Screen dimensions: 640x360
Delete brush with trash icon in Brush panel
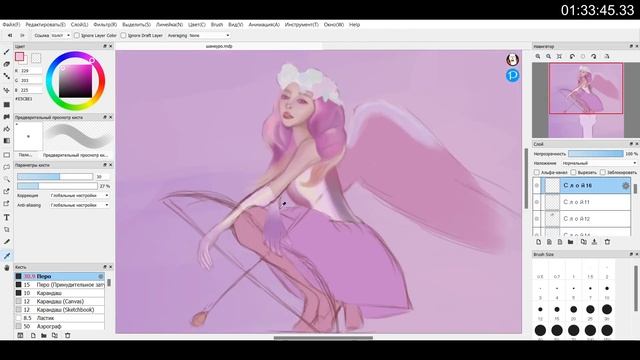click(68, 336)
